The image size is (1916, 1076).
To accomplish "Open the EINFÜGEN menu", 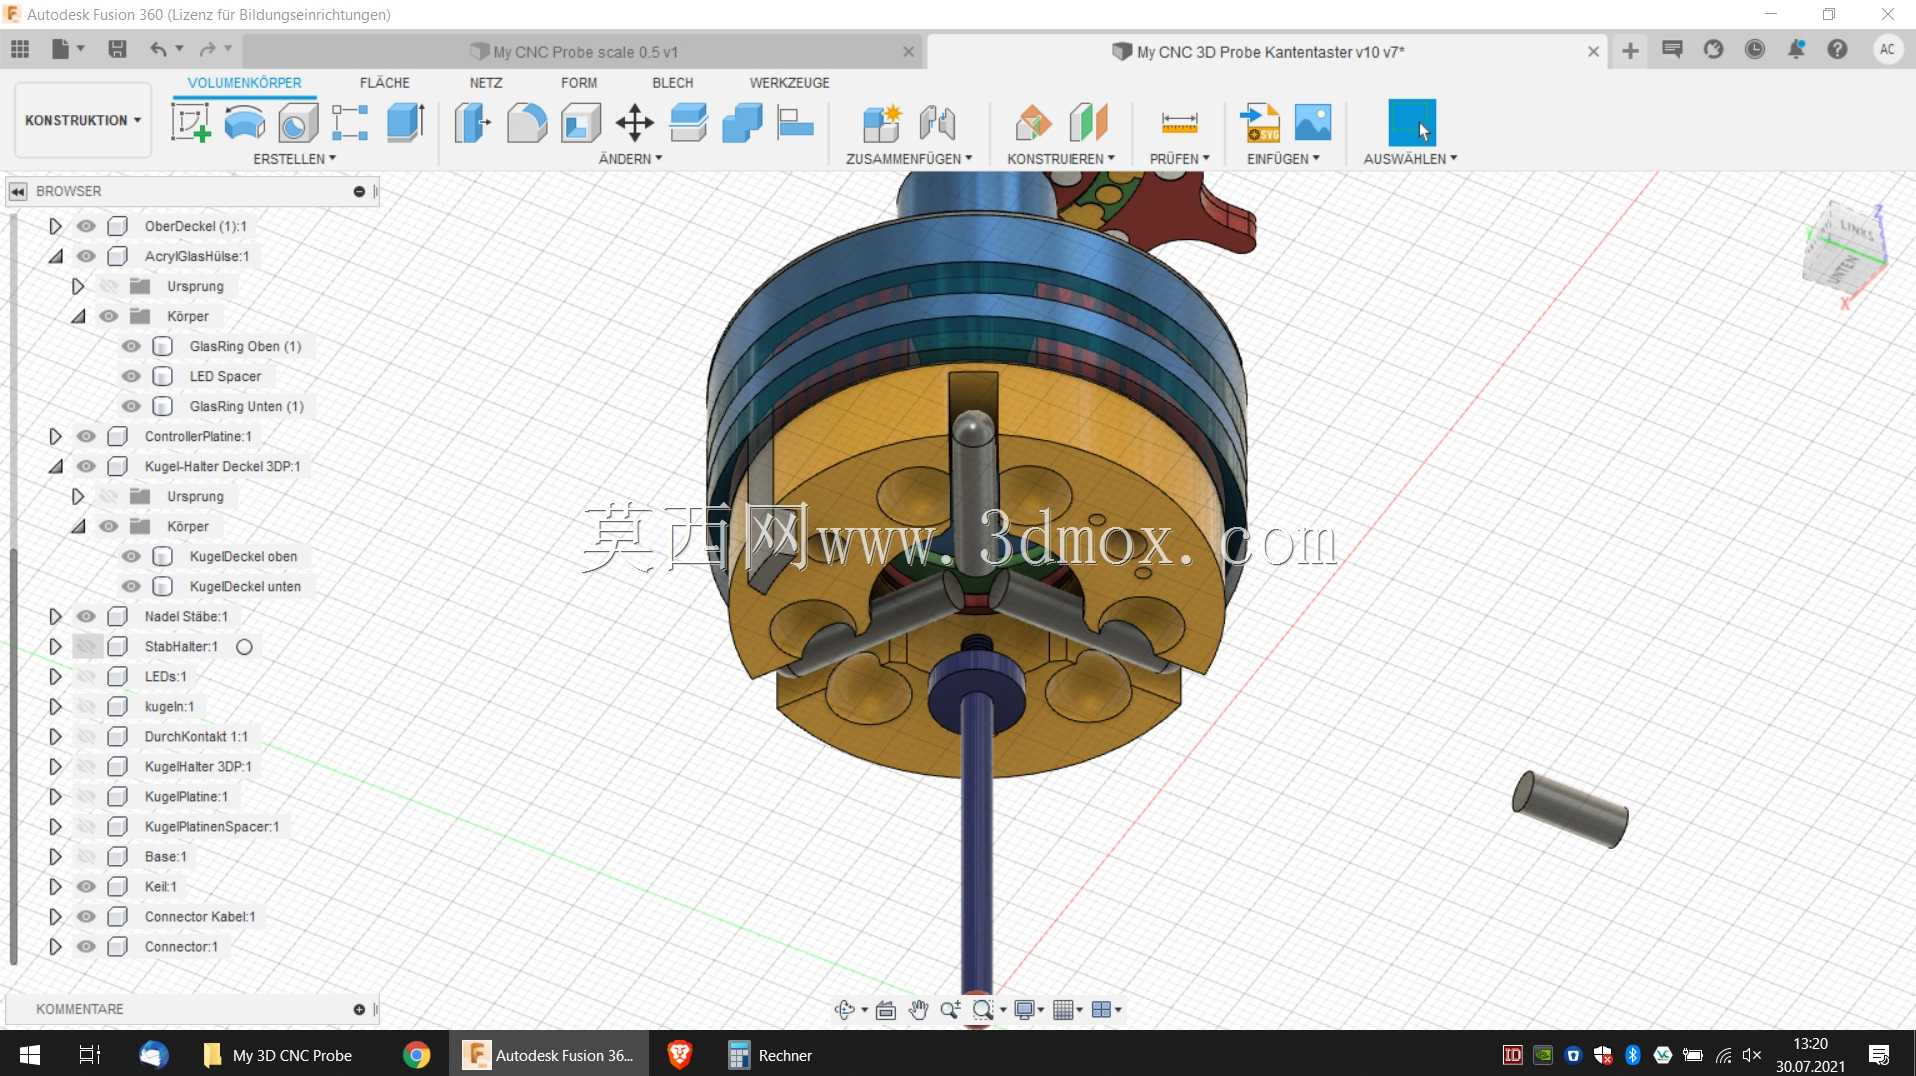I will 1283,159.
